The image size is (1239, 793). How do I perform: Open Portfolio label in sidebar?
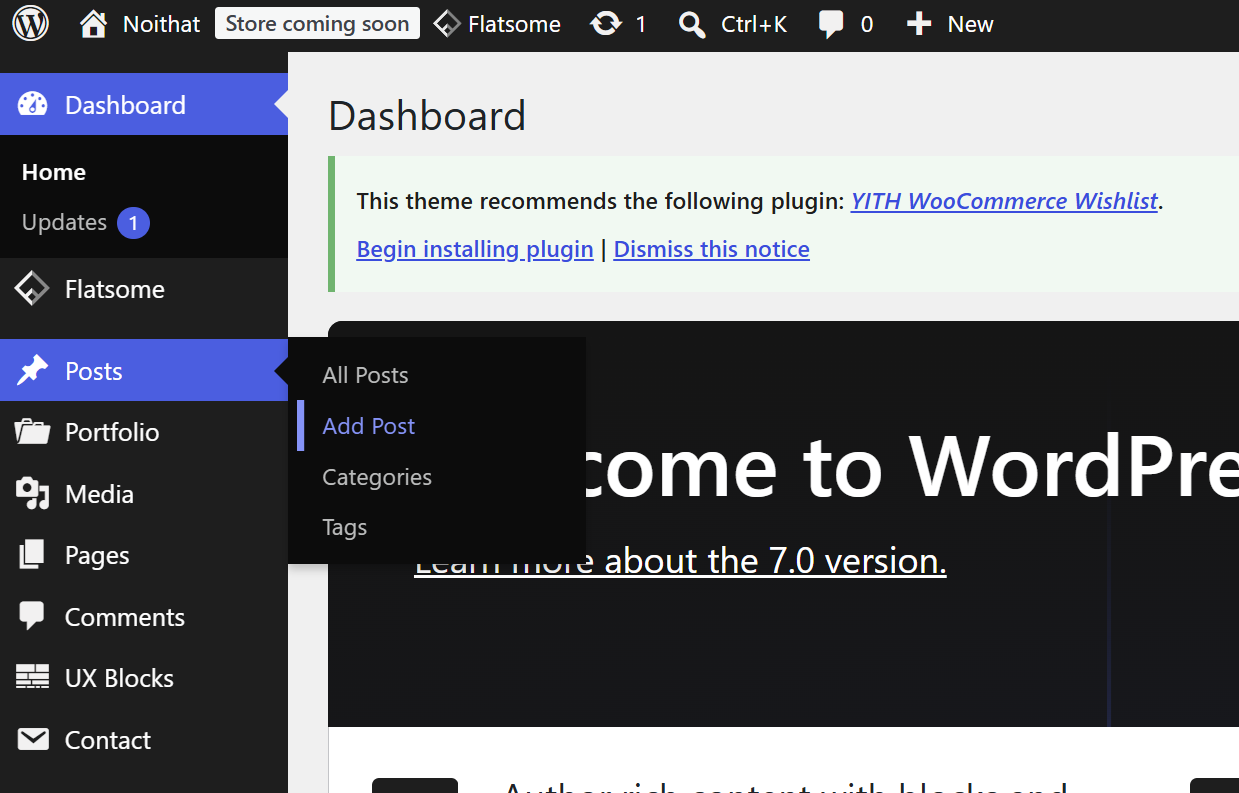coord(112,432)
